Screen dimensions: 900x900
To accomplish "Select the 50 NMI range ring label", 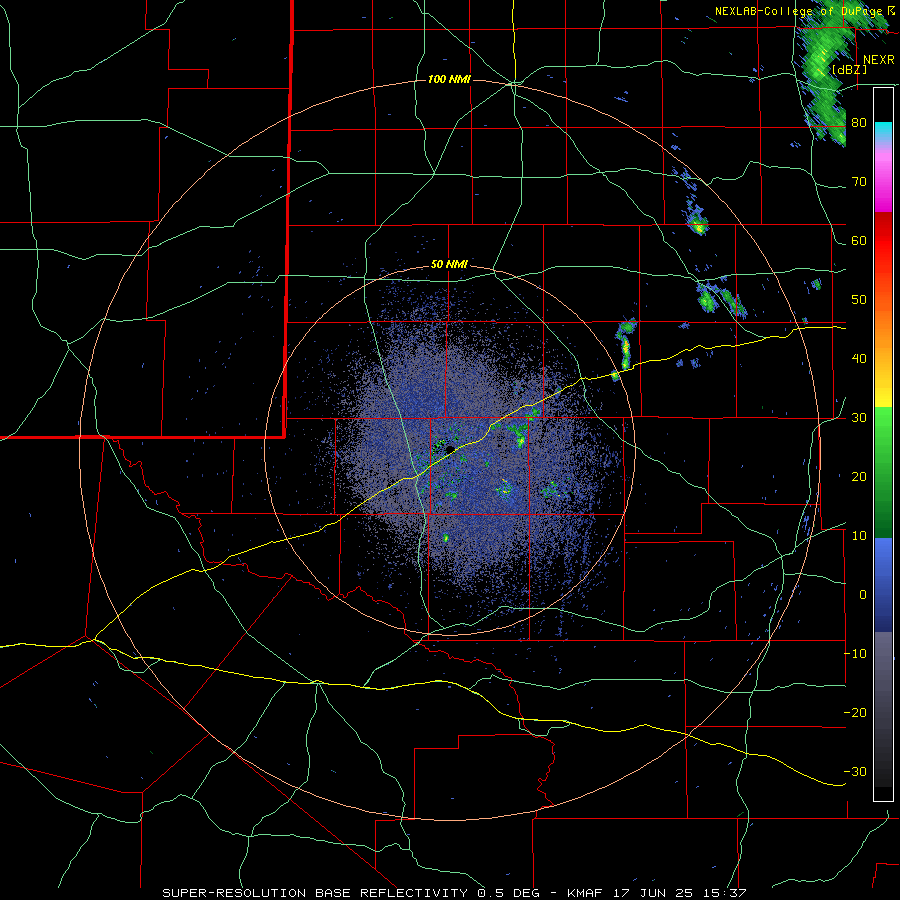I will [449, 265].
